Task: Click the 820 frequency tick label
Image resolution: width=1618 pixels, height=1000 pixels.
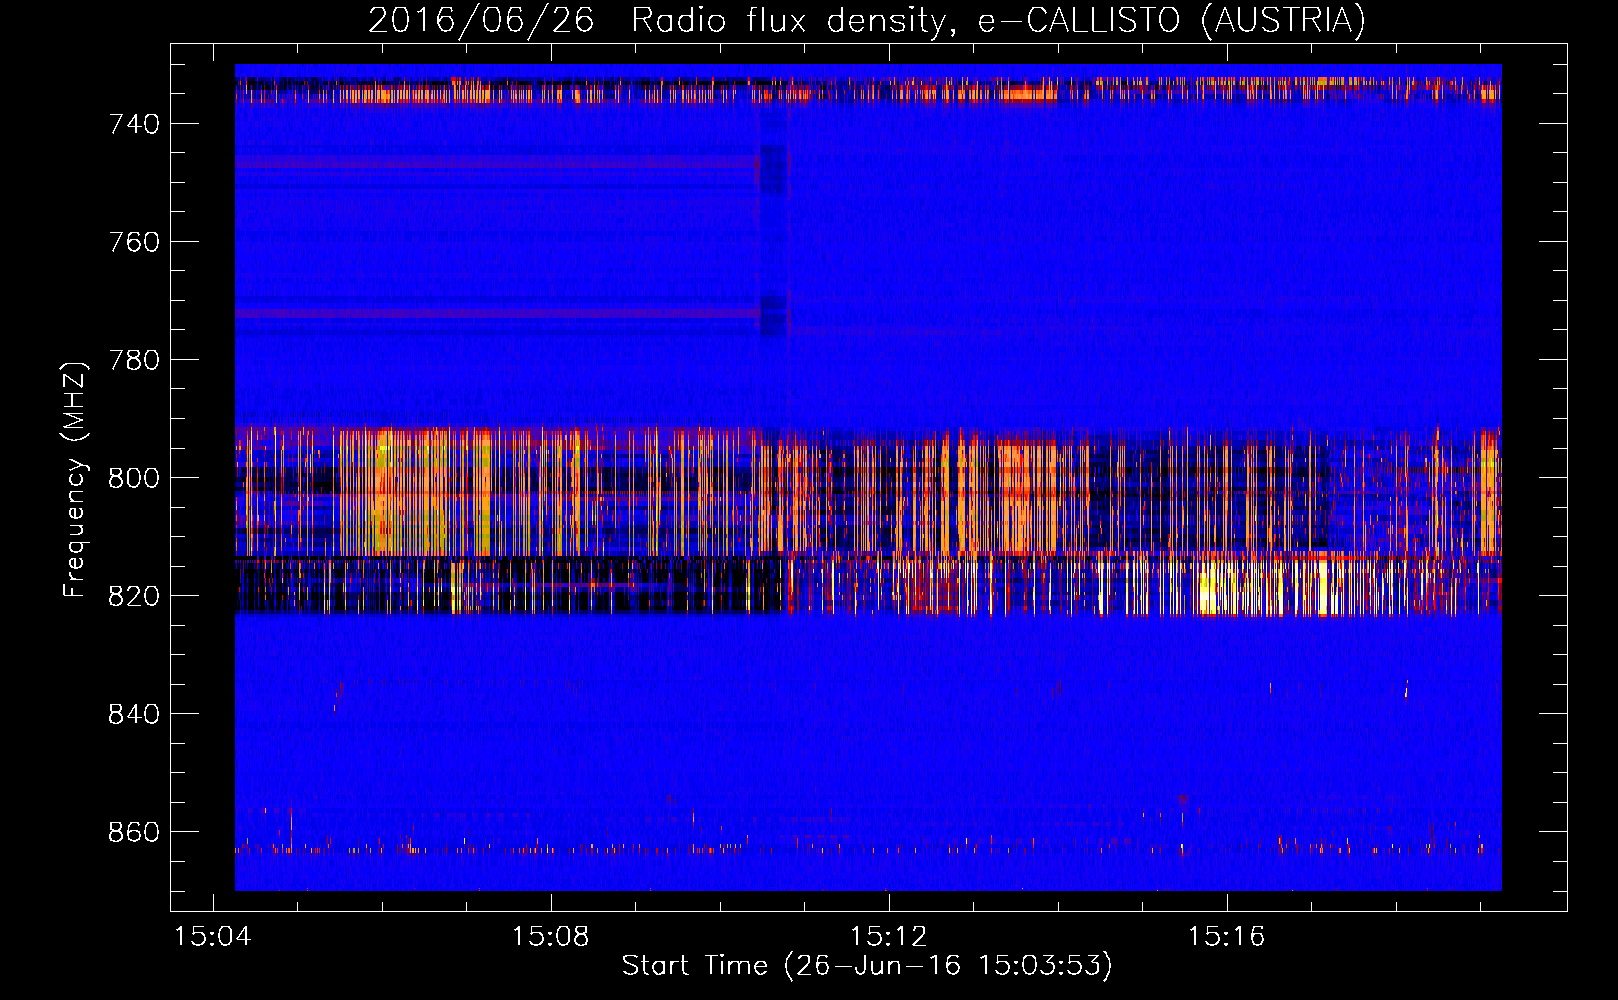Action: point(134,596)
